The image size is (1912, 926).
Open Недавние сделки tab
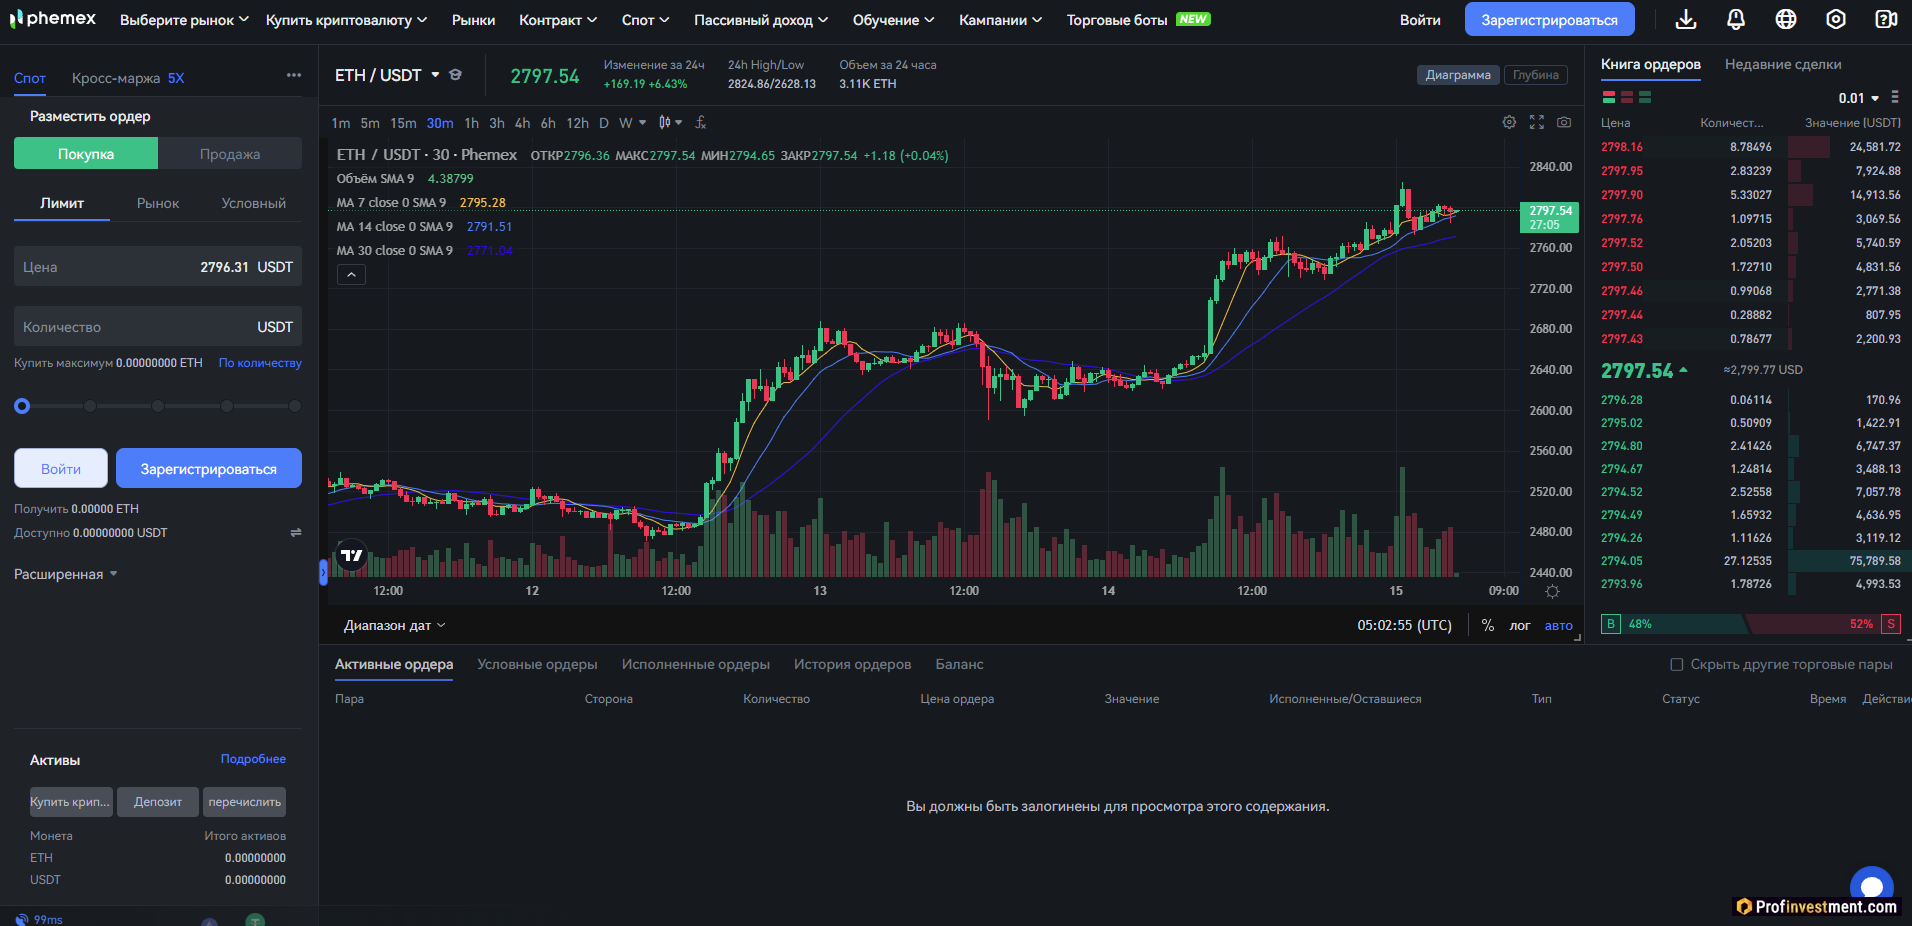tap(1783, 64)
